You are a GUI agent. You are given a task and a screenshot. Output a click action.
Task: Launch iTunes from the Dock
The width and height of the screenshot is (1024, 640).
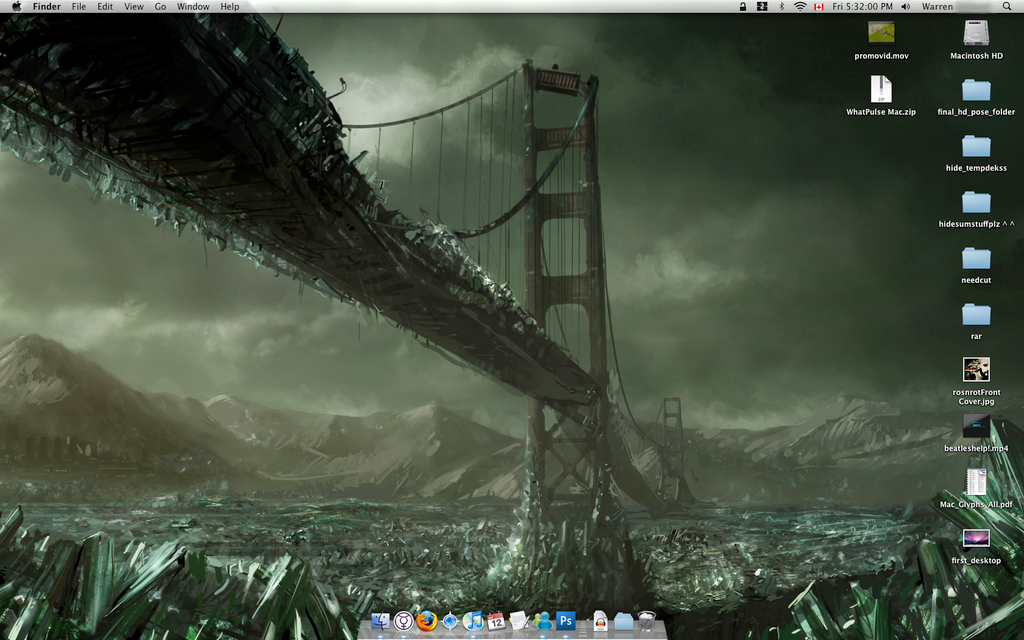coord(473,620)
